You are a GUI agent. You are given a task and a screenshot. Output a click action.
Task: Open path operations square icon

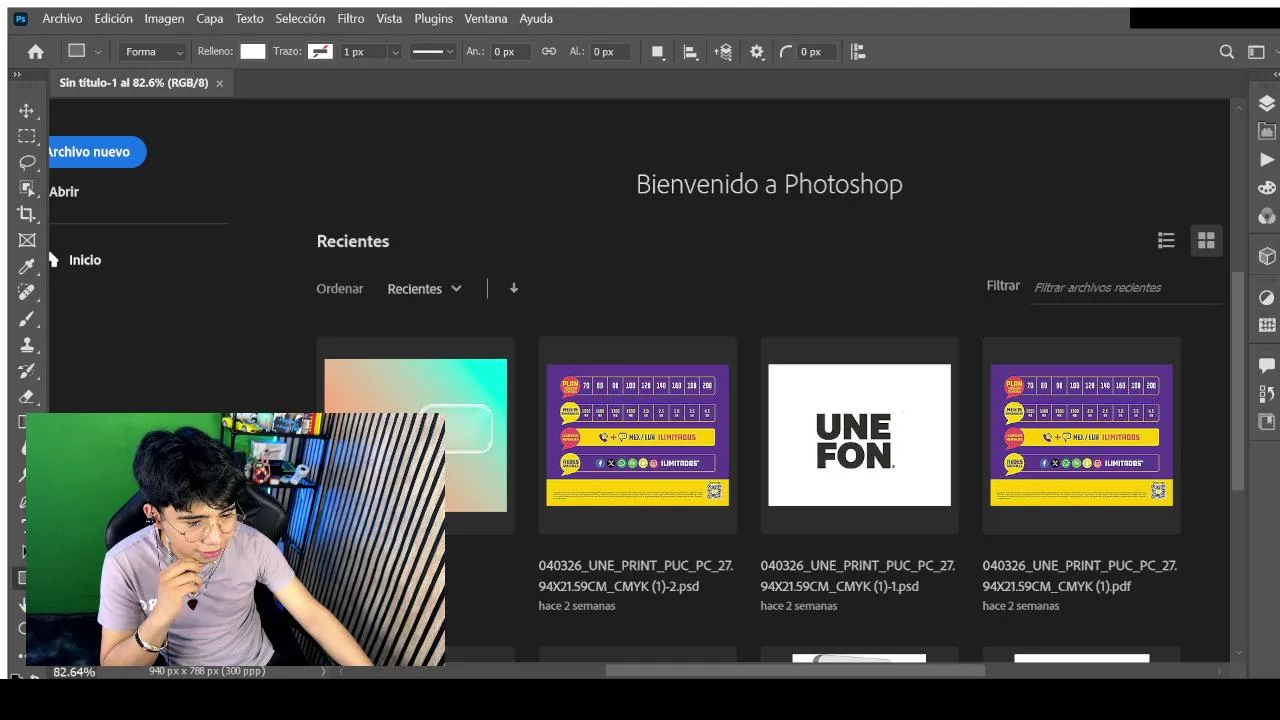[657, 52]
